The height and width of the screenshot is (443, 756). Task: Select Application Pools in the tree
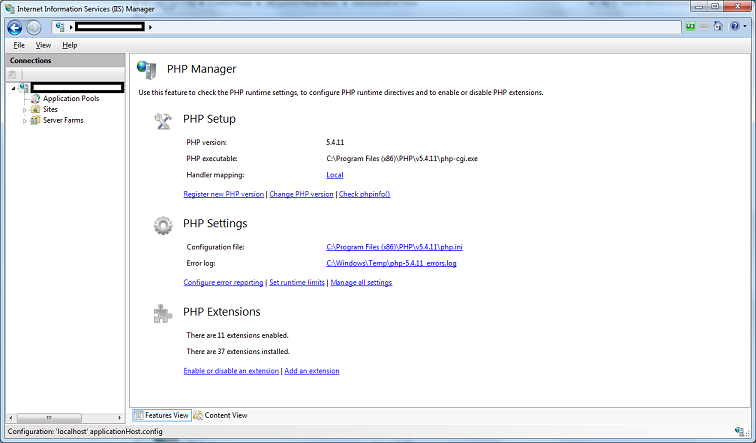point(71,98)
